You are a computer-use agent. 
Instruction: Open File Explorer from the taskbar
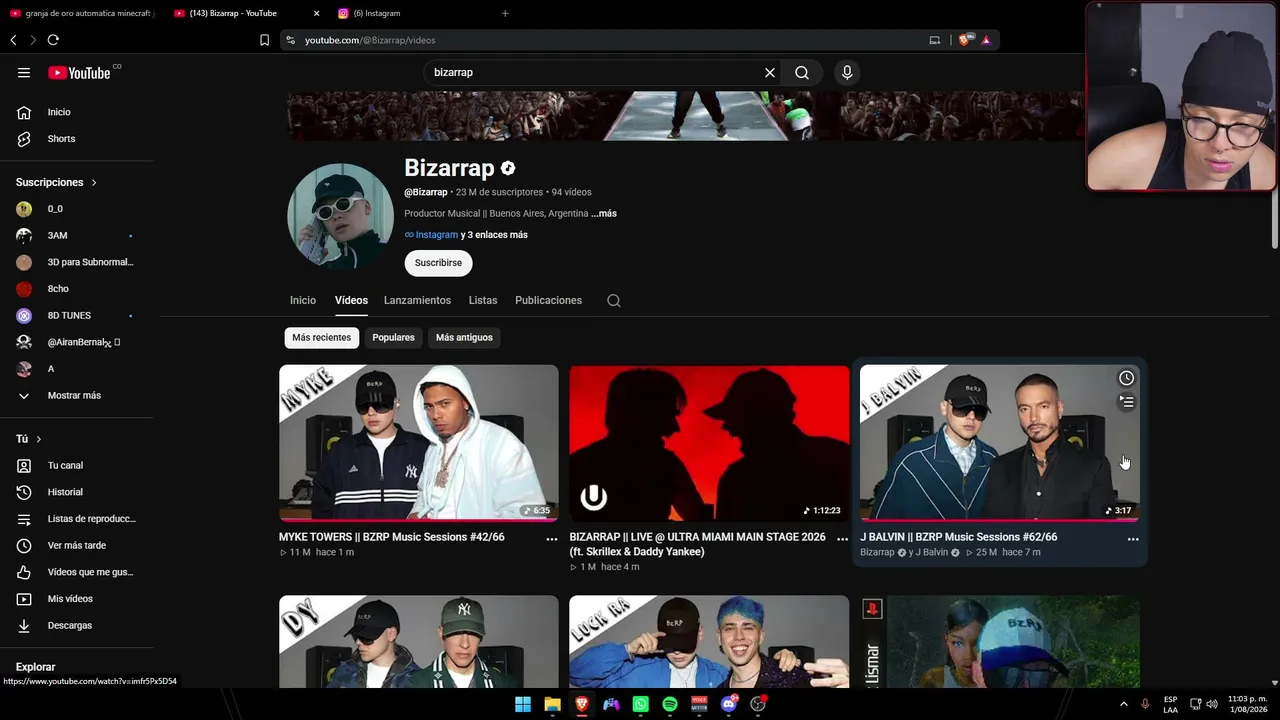click(552, 704)
